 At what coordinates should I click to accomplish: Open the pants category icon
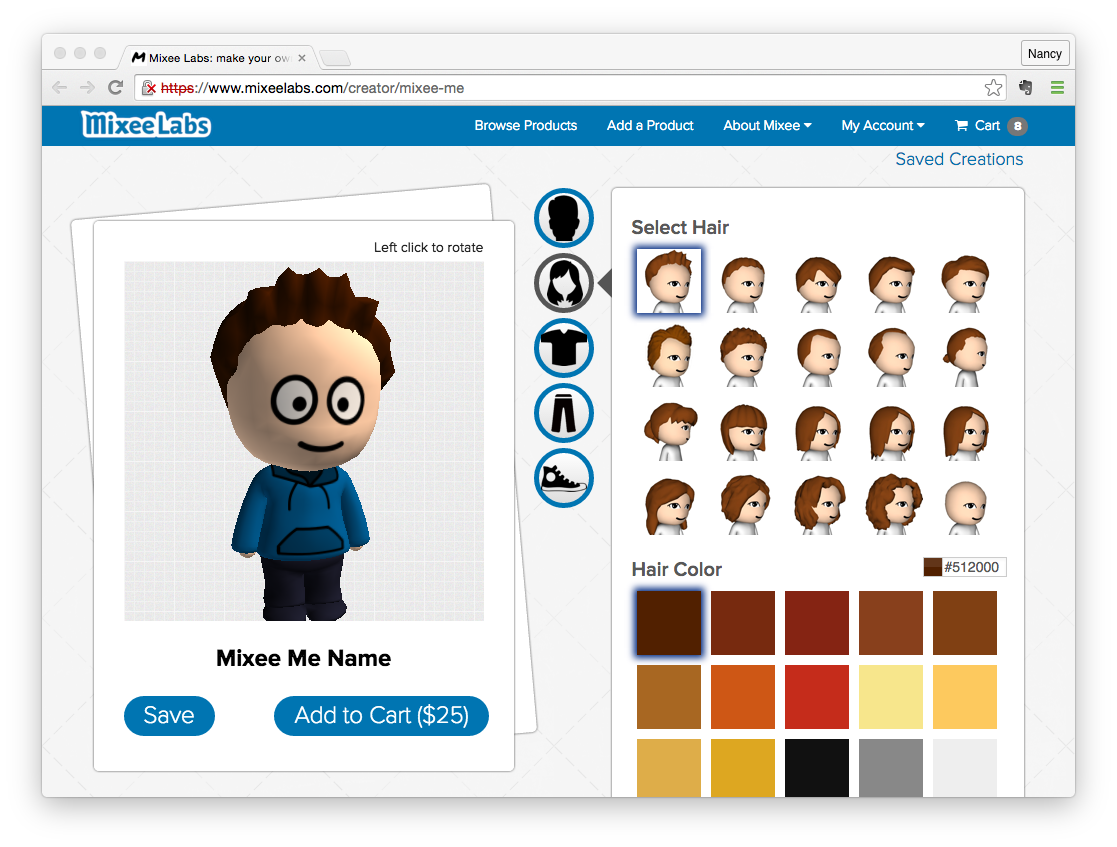(564, 413)
